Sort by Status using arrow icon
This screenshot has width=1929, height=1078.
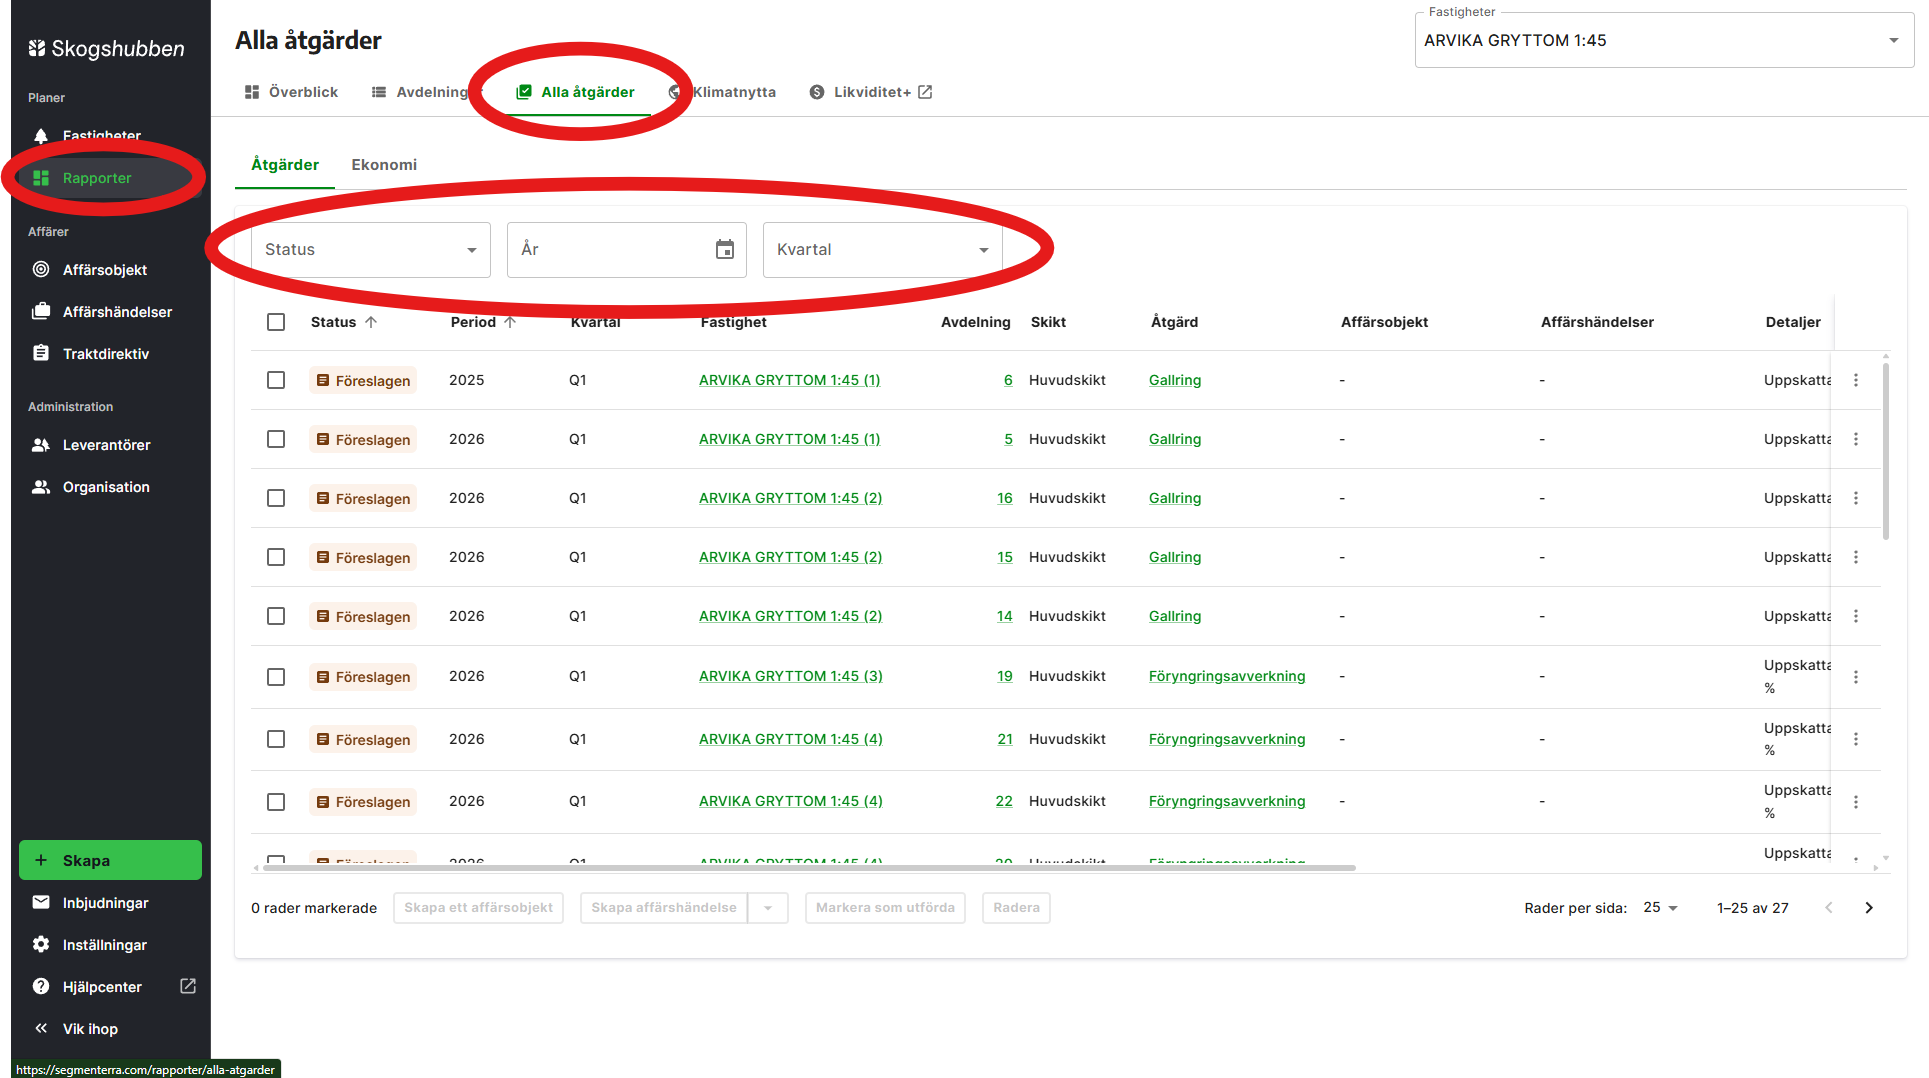click(371, 322)
